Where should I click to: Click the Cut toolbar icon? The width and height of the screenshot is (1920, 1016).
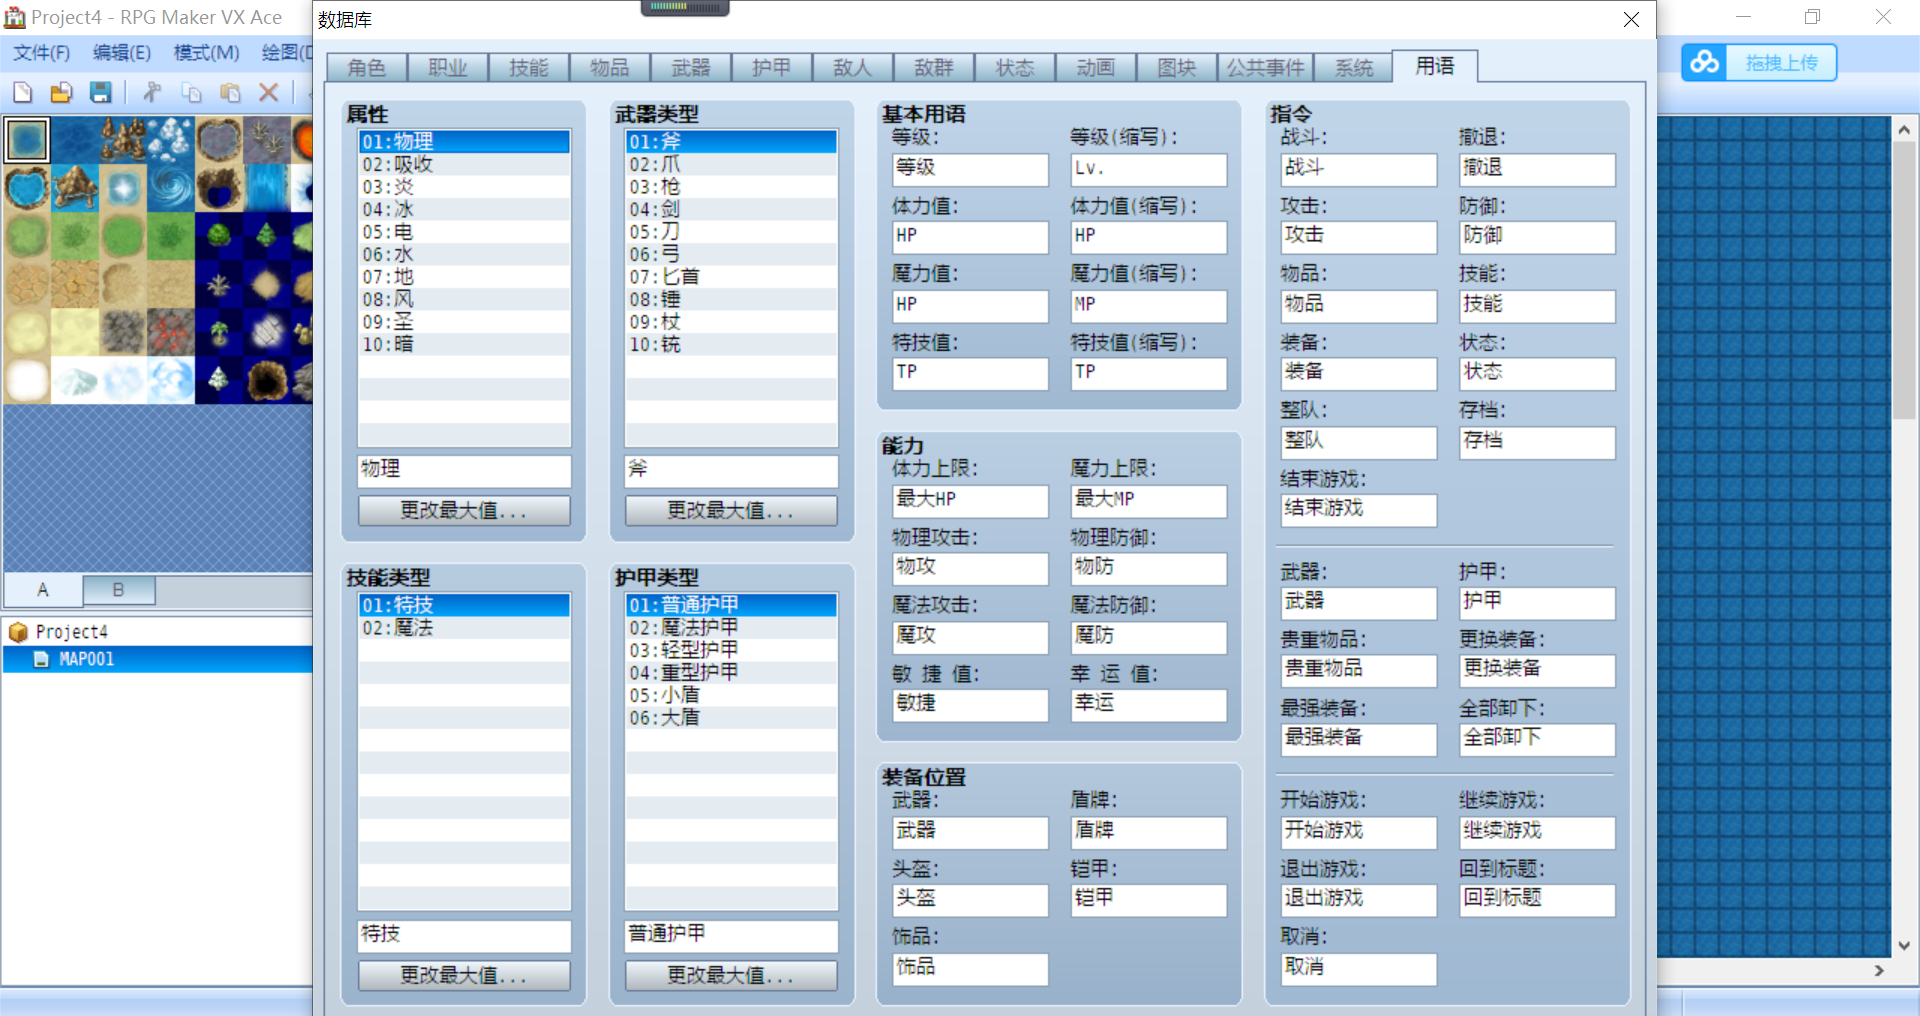(x=152, y=93)
